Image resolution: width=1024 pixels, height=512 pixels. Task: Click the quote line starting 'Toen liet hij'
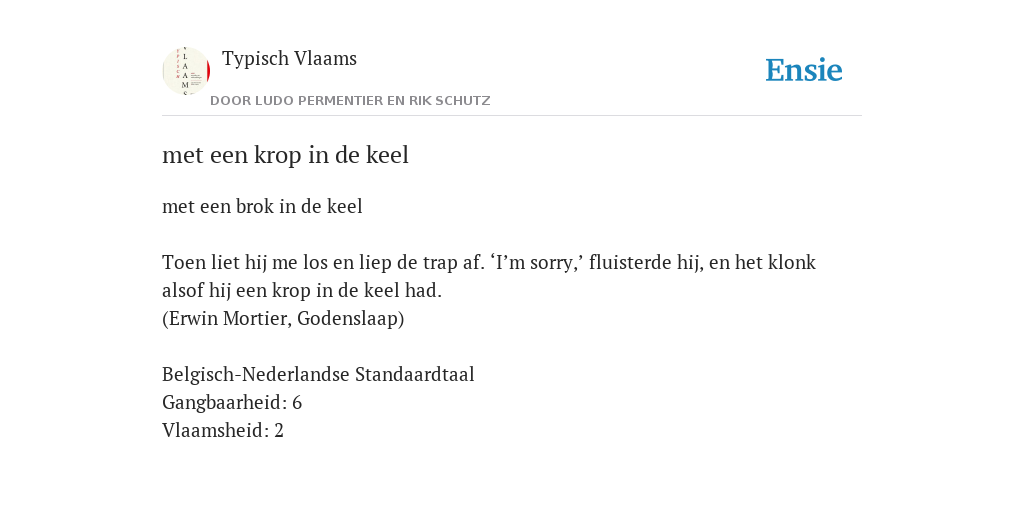pyautogui.click(x=488, y=263)
